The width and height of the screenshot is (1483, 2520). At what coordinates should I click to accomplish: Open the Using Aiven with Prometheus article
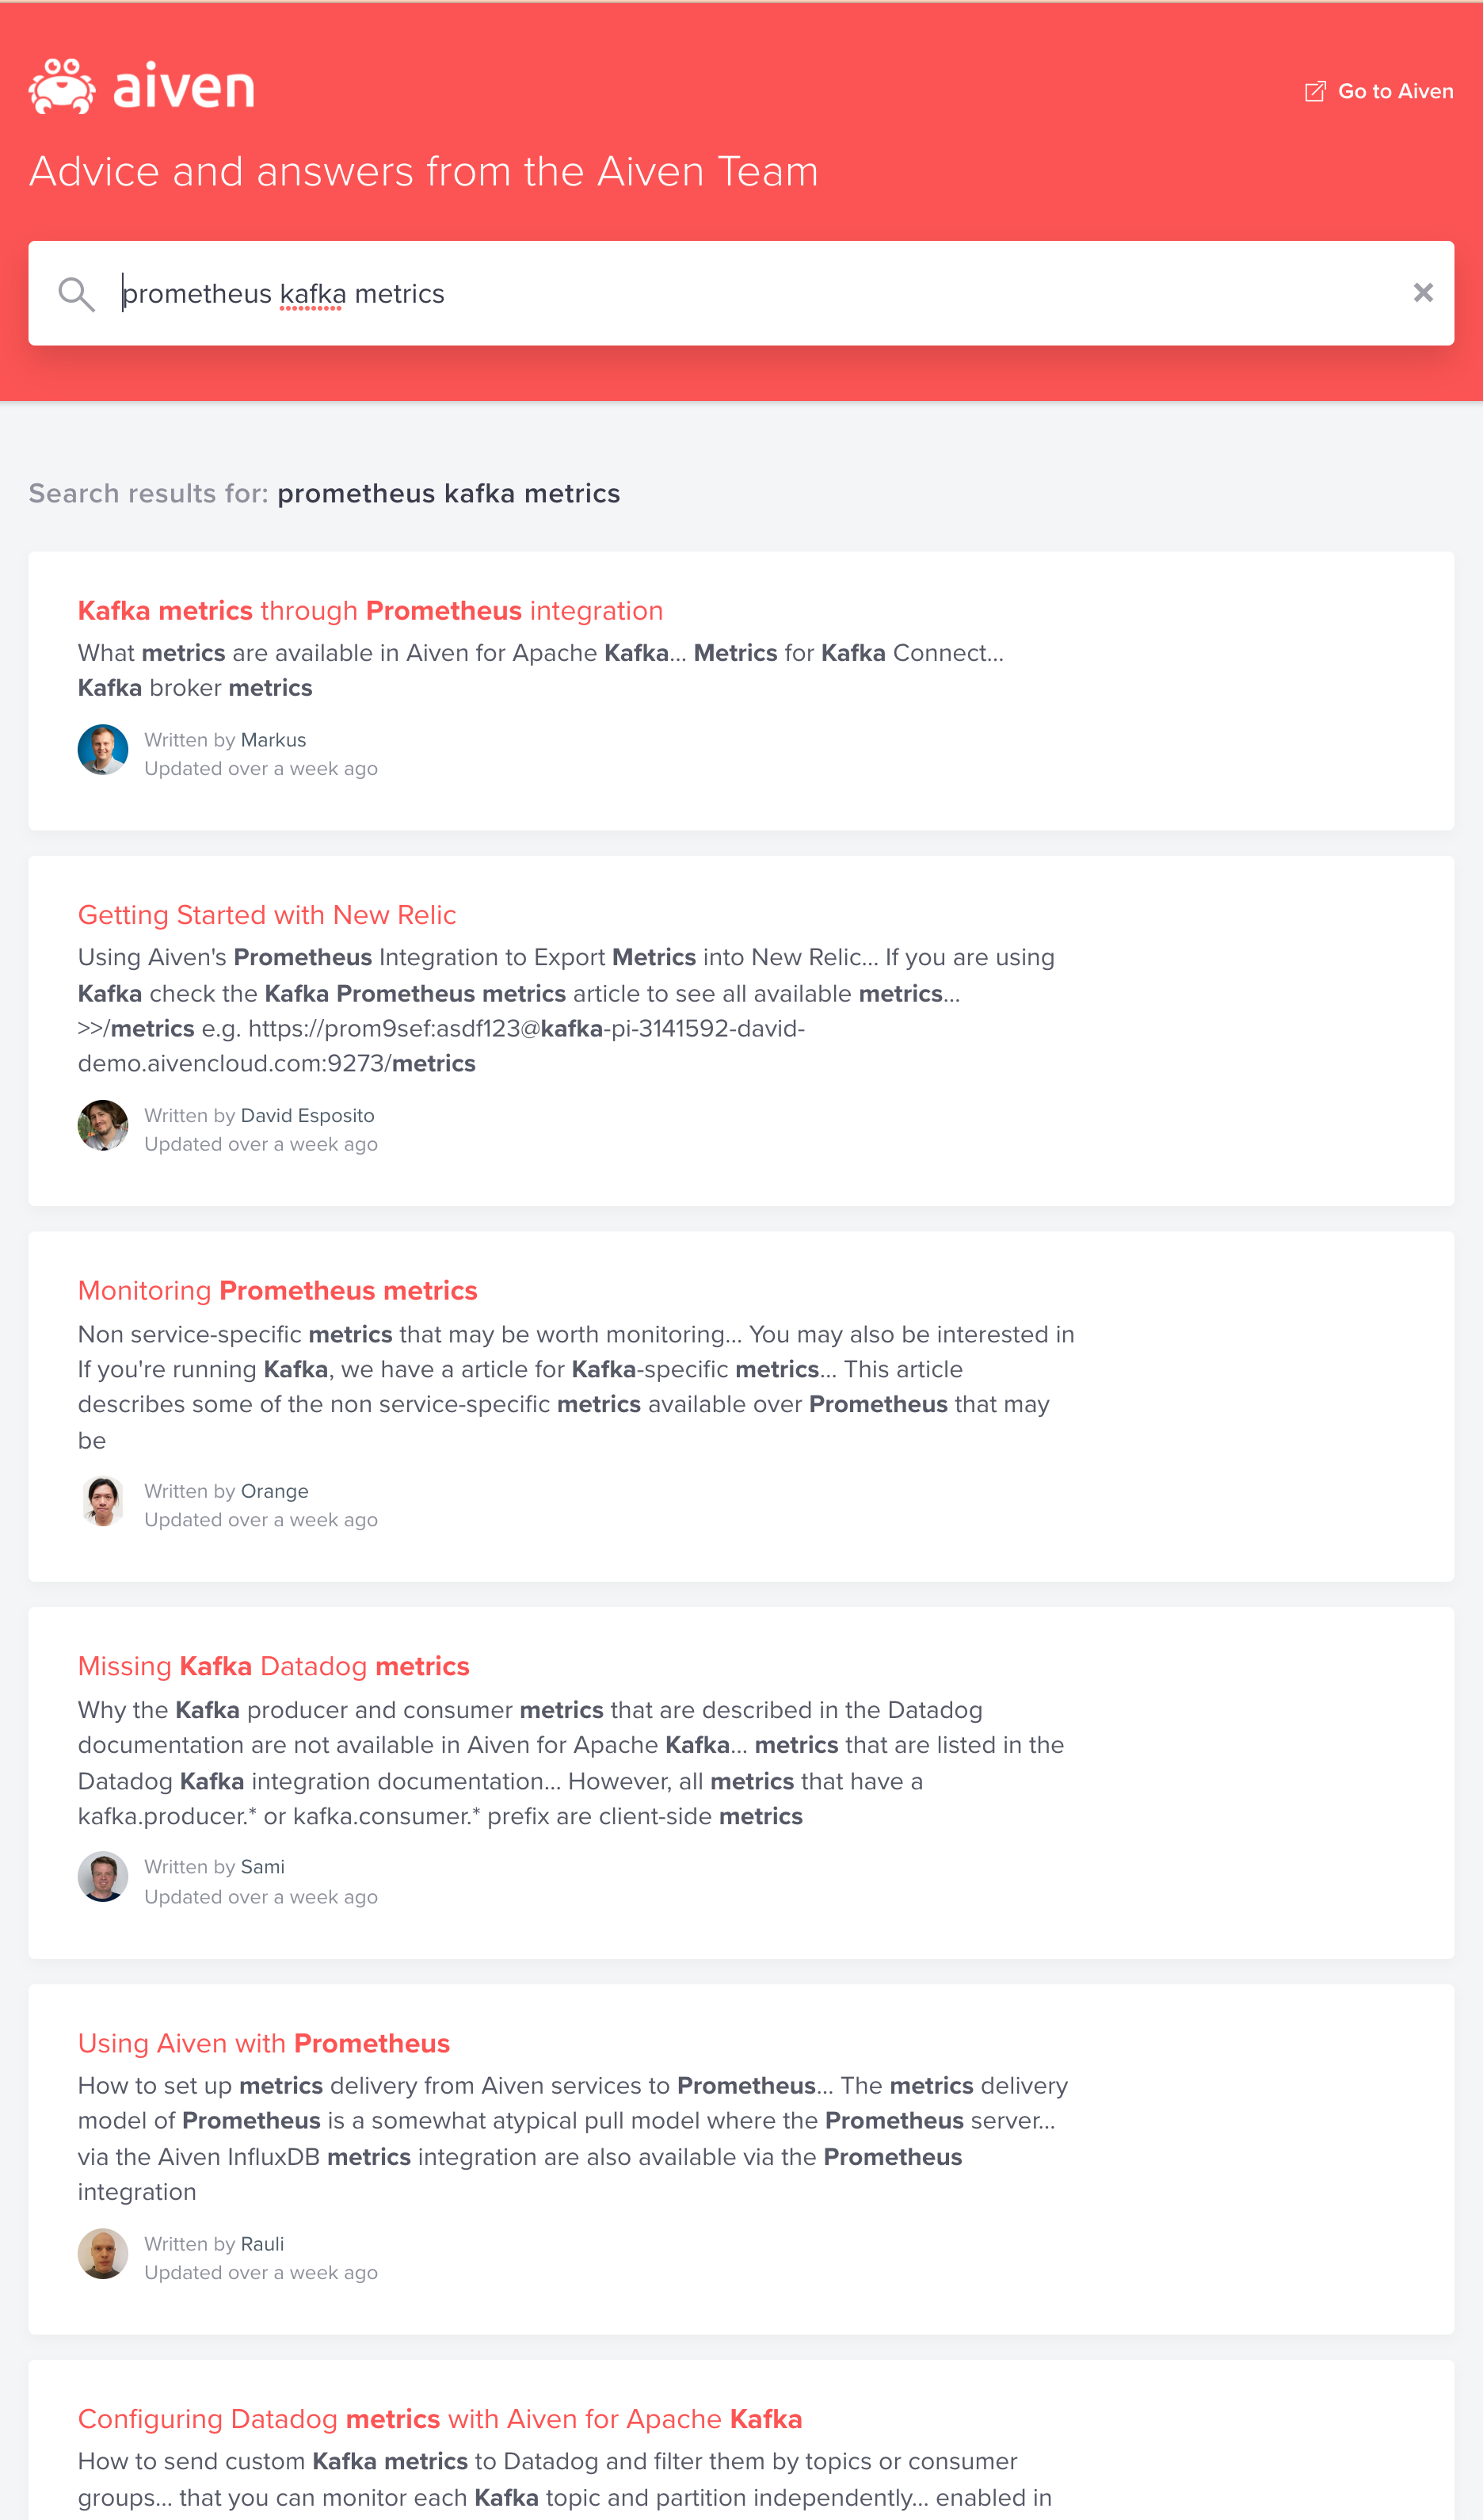(x=264, y=2043)
